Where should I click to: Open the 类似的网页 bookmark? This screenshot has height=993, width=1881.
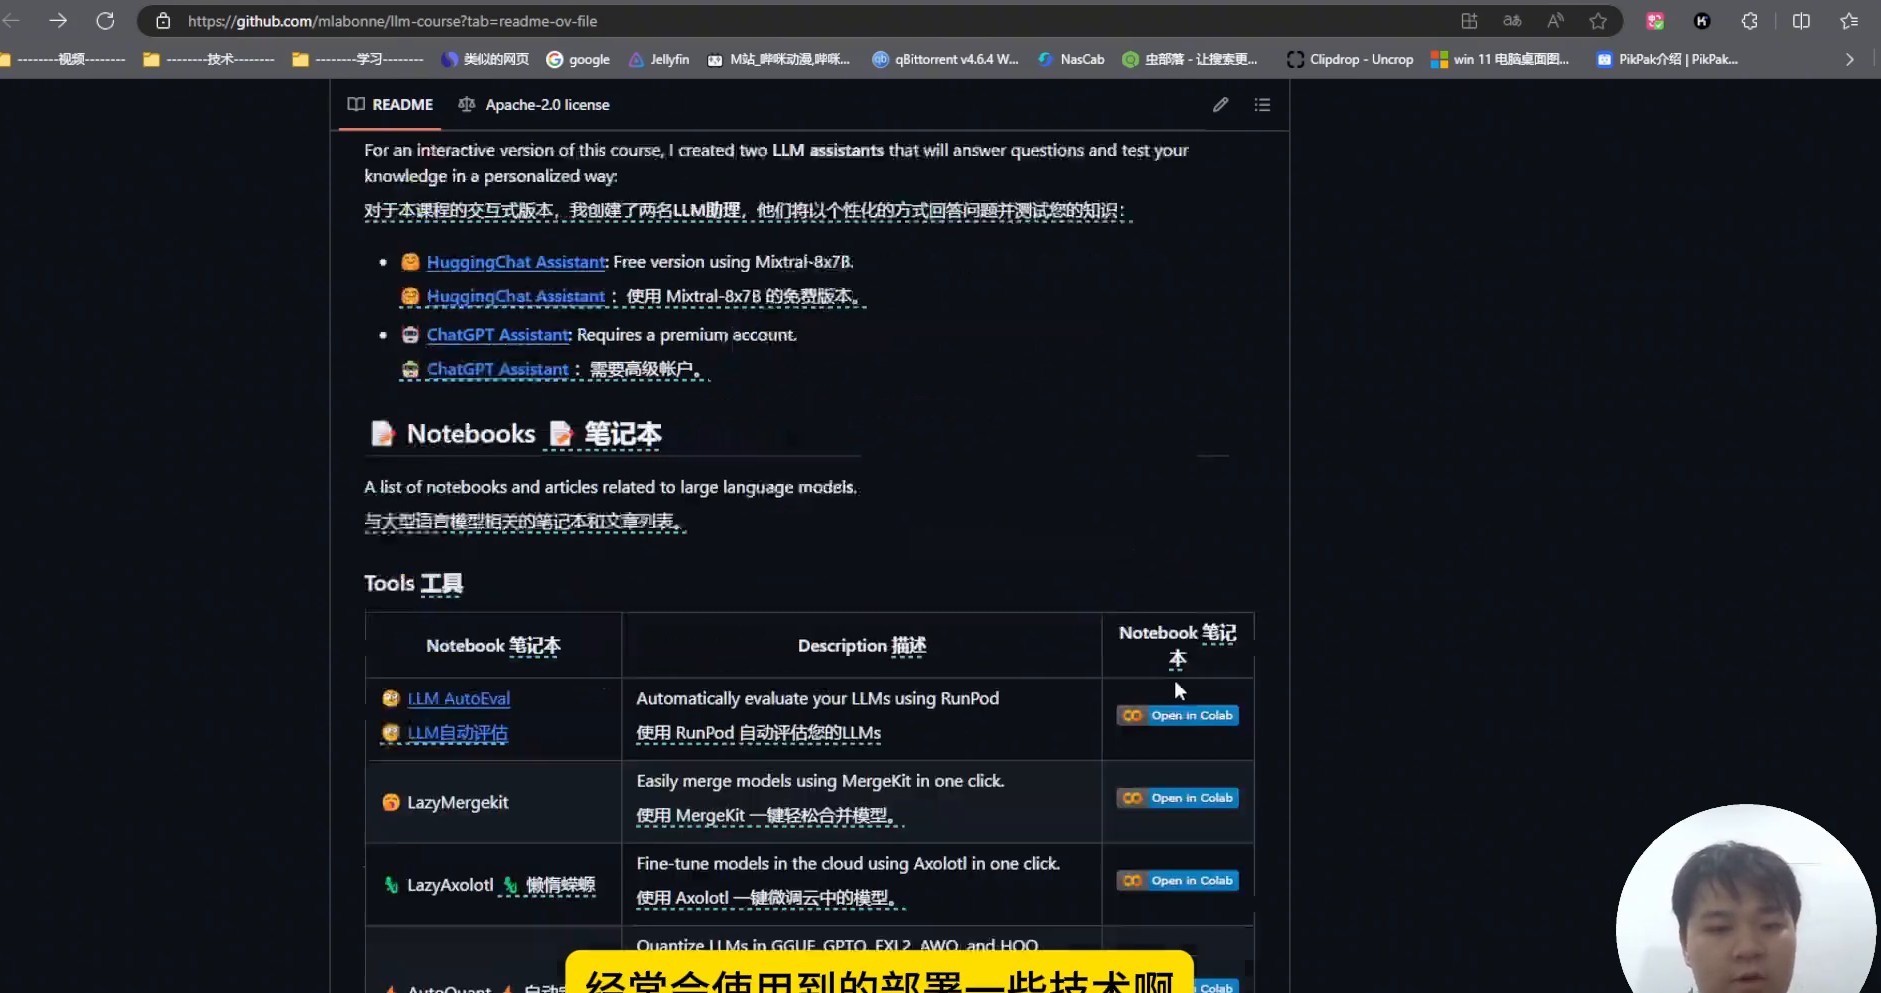[485, 59]
